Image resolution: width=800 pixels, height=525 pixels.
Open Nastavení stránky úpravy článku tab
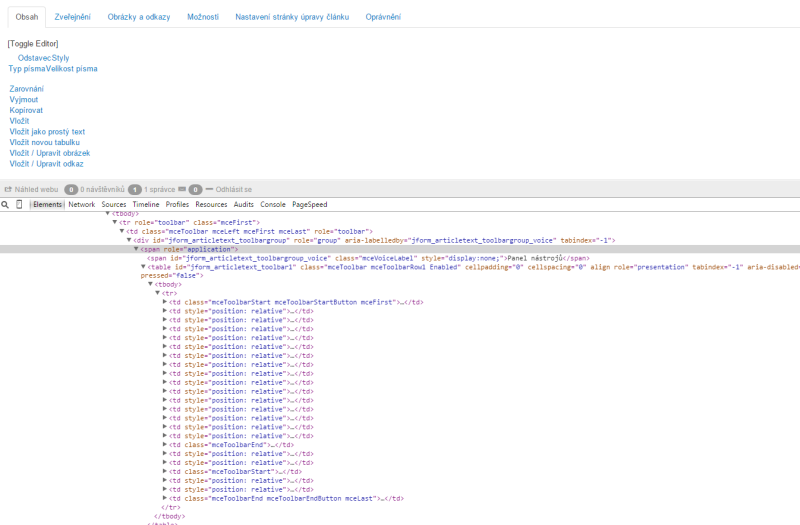(292, 17)
